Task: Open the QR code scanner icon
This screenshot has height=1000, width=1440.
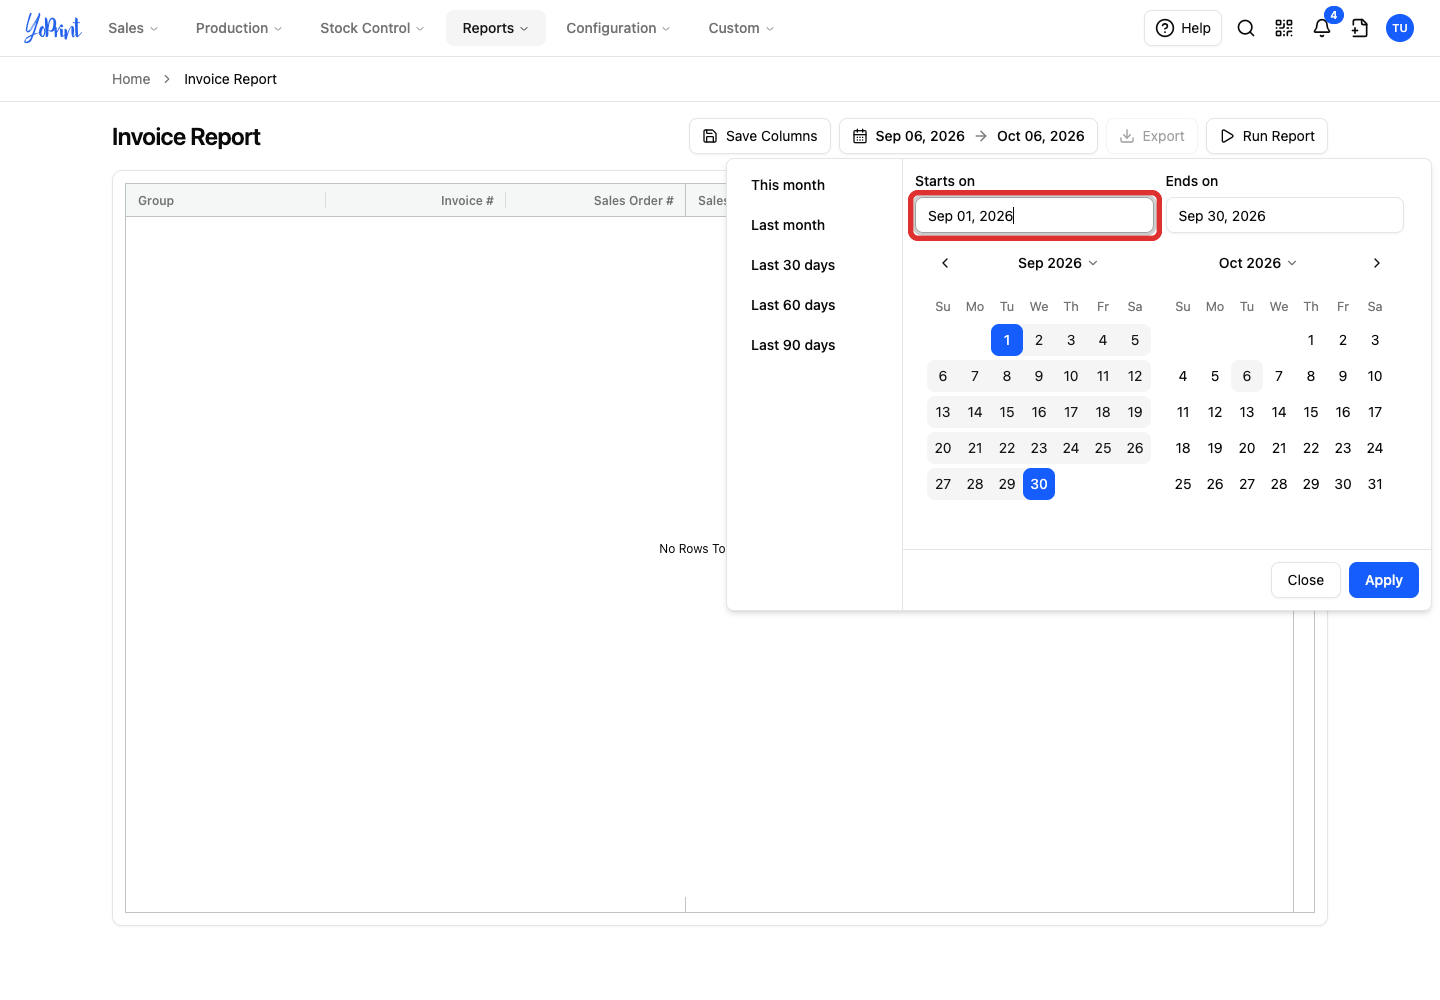Action: [1284, 28]
